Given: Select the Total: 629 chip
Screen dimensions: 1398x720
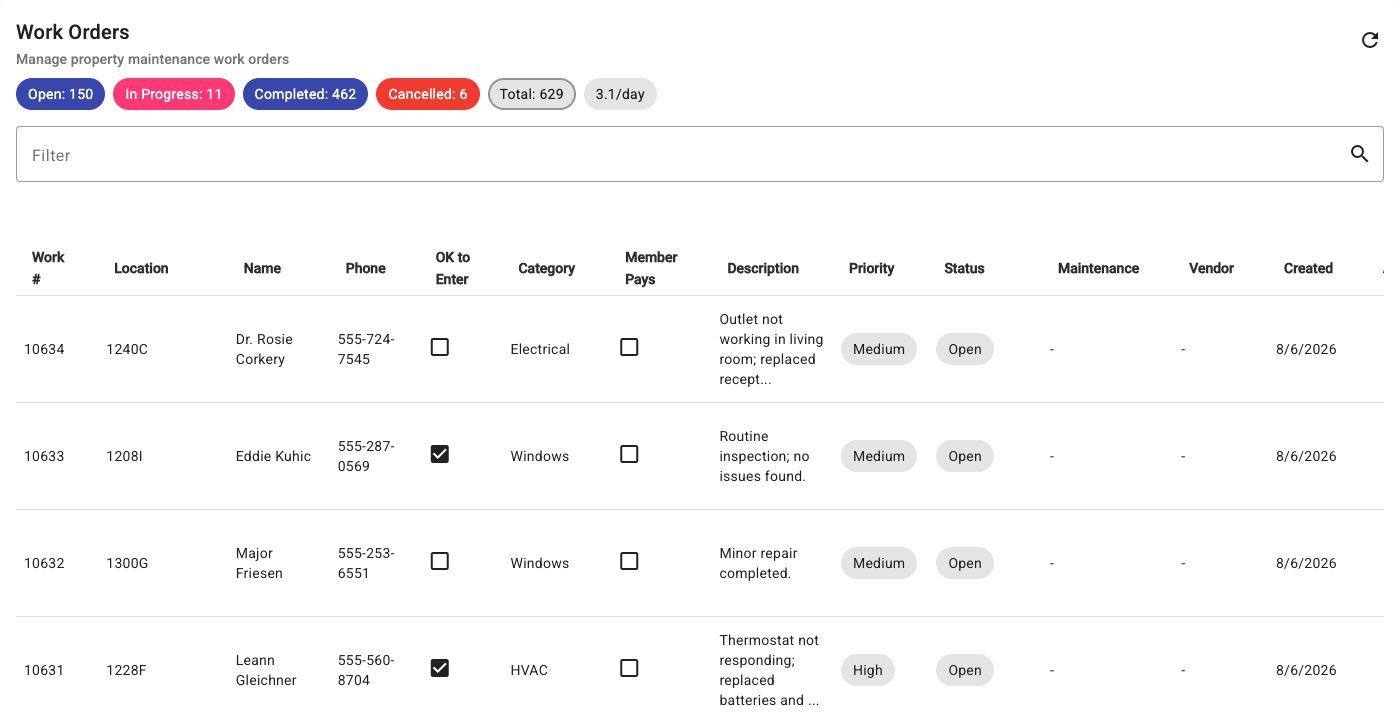Looking at the screenshot, I should tap(532, 94).
